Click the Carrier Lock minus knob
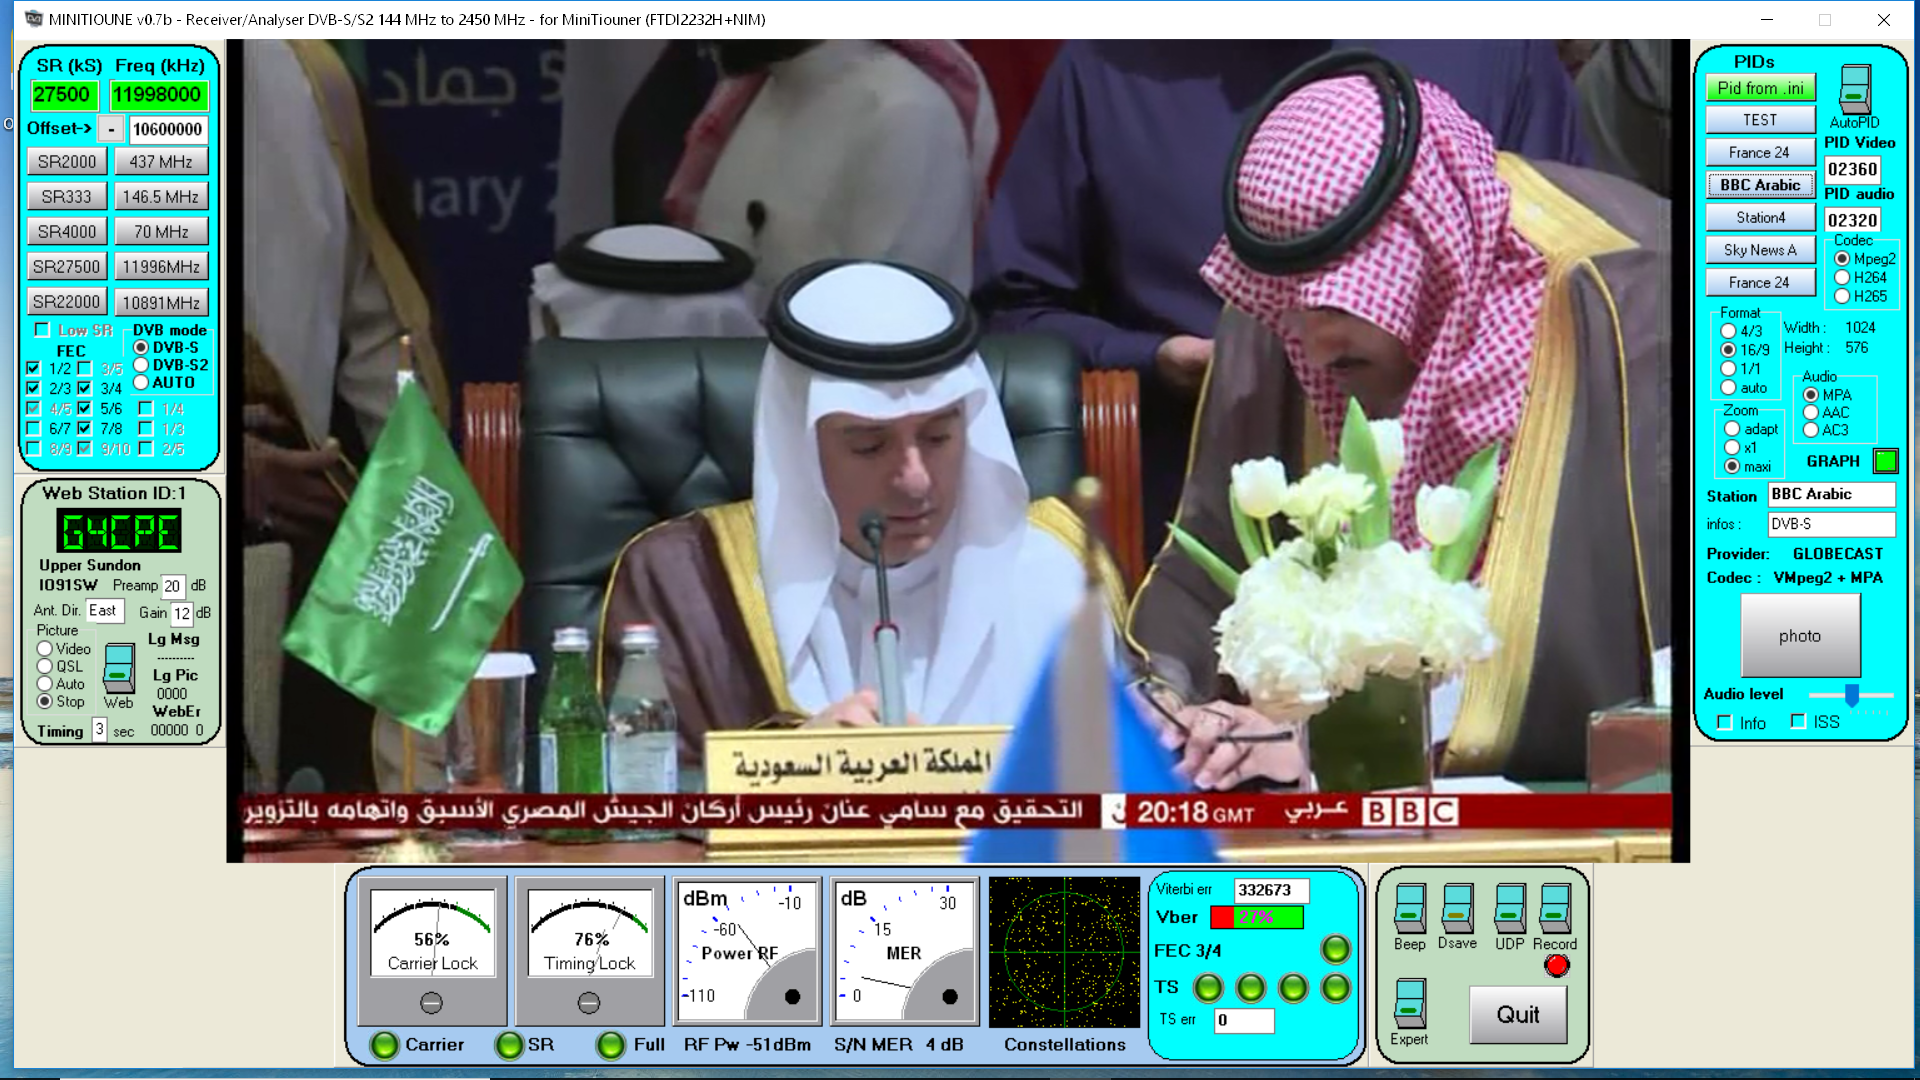 click(x=431, y=1002)
